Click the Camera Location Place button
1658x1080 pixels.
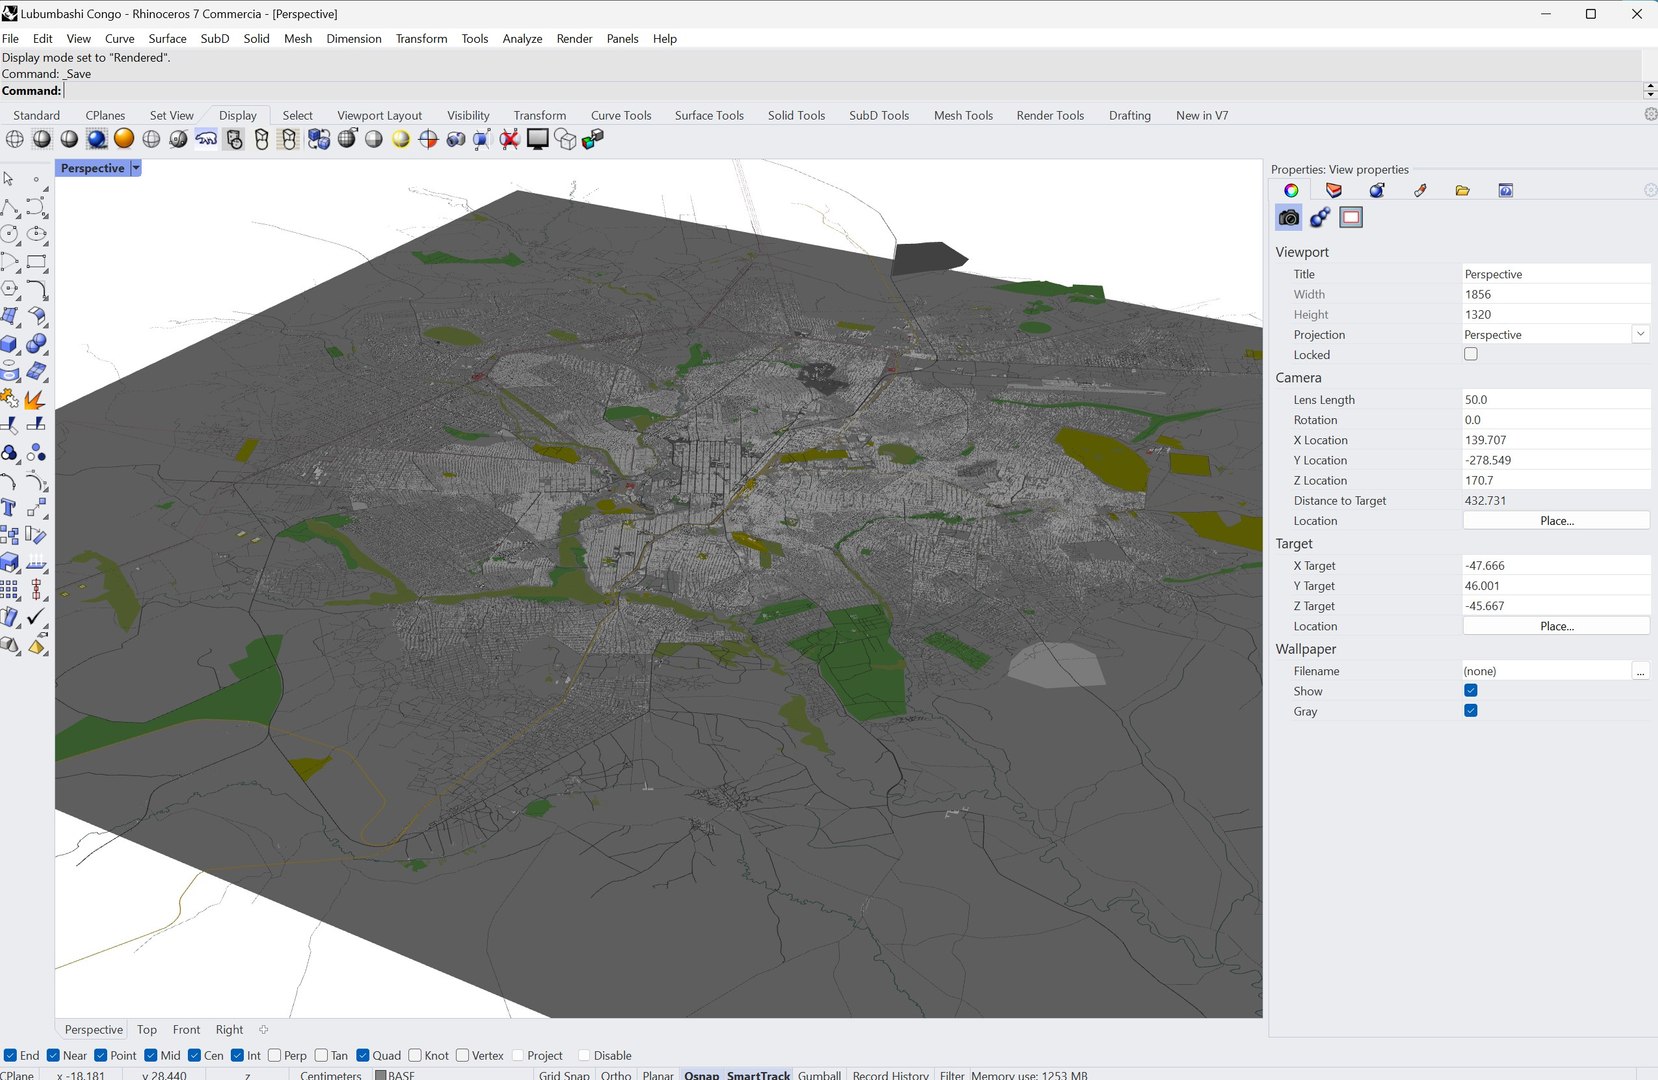[1556, 521]
